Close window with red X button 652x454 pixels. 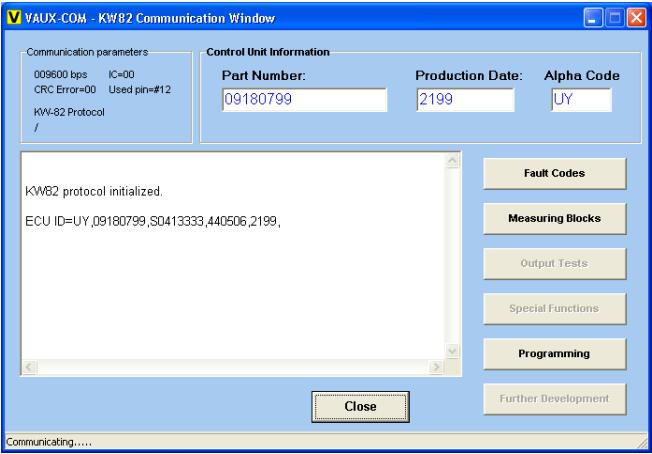(x=637, y=19)
